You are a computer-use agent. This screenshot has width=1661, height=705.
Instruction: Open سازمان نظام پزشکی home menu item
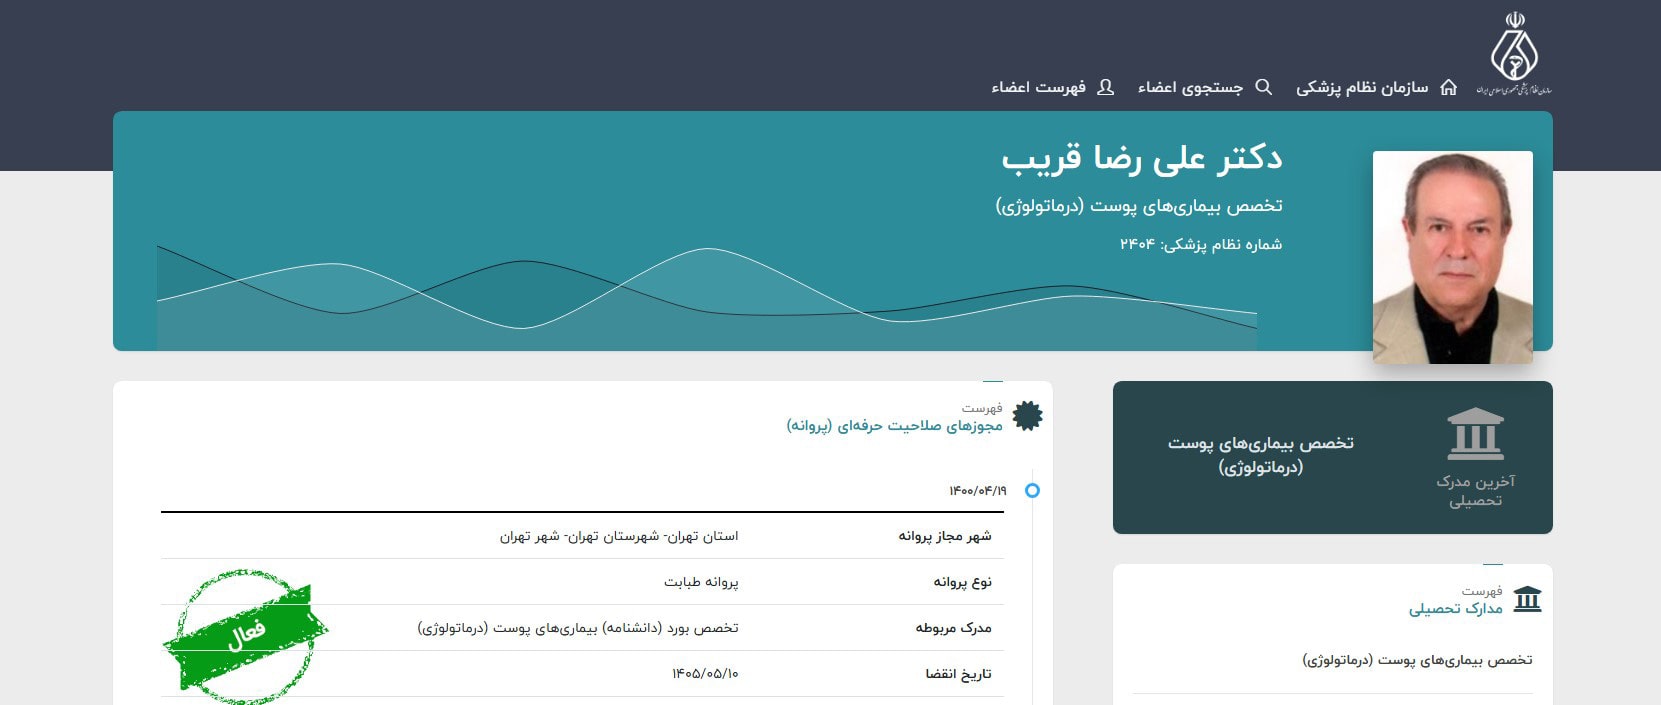coord(1362,88)
